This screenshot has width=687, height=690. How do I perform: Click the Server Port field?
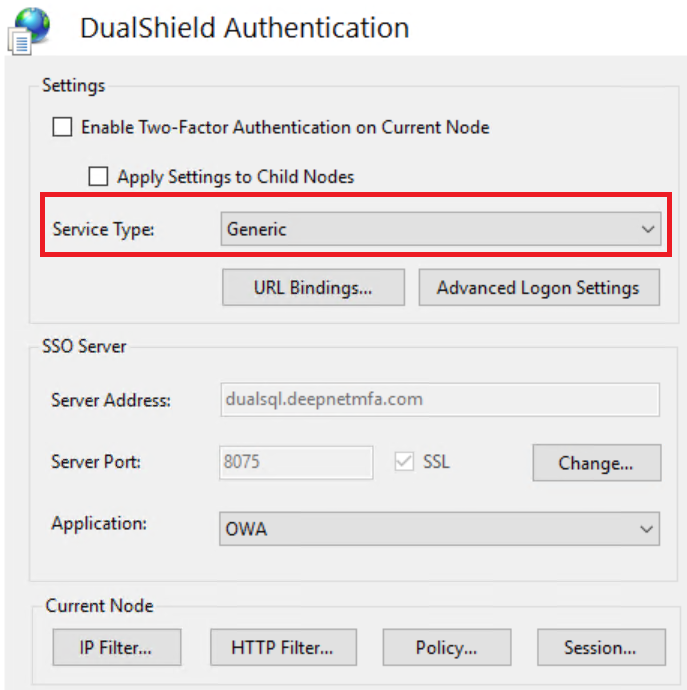point(295,462)
